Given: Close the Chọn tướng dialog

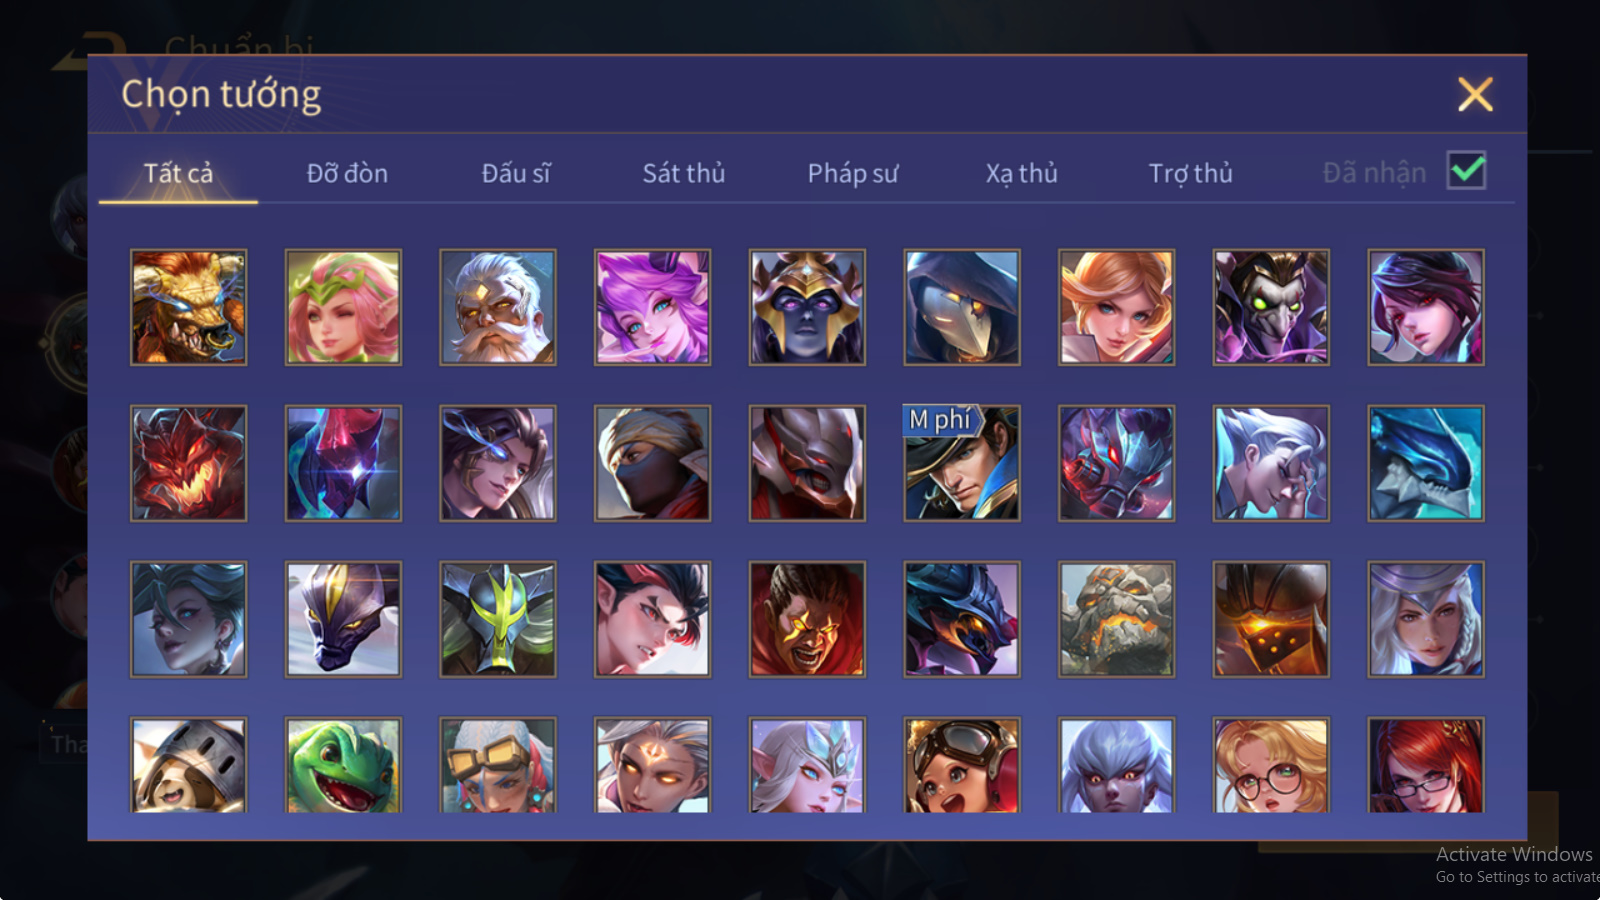Looking at the screenshot, I should pos(1475,95).
